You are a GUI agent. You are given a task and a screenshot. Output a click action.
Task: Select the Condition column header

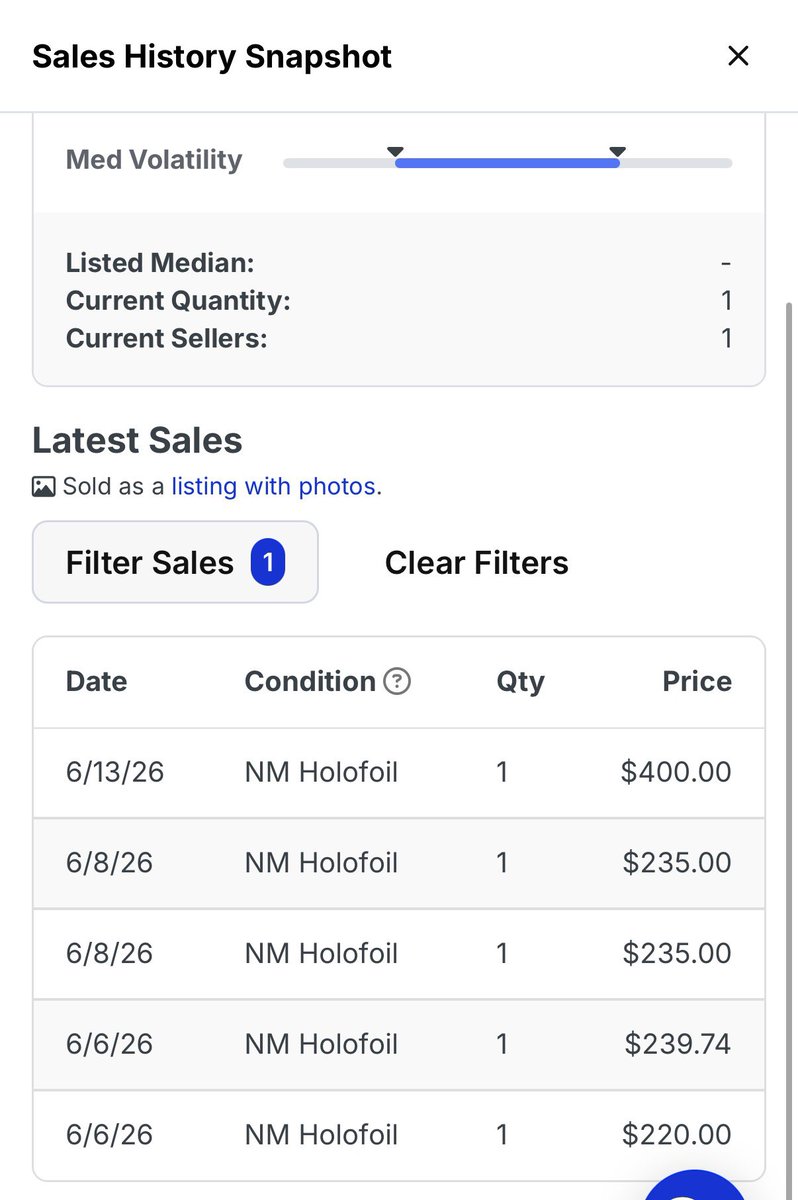310,681
